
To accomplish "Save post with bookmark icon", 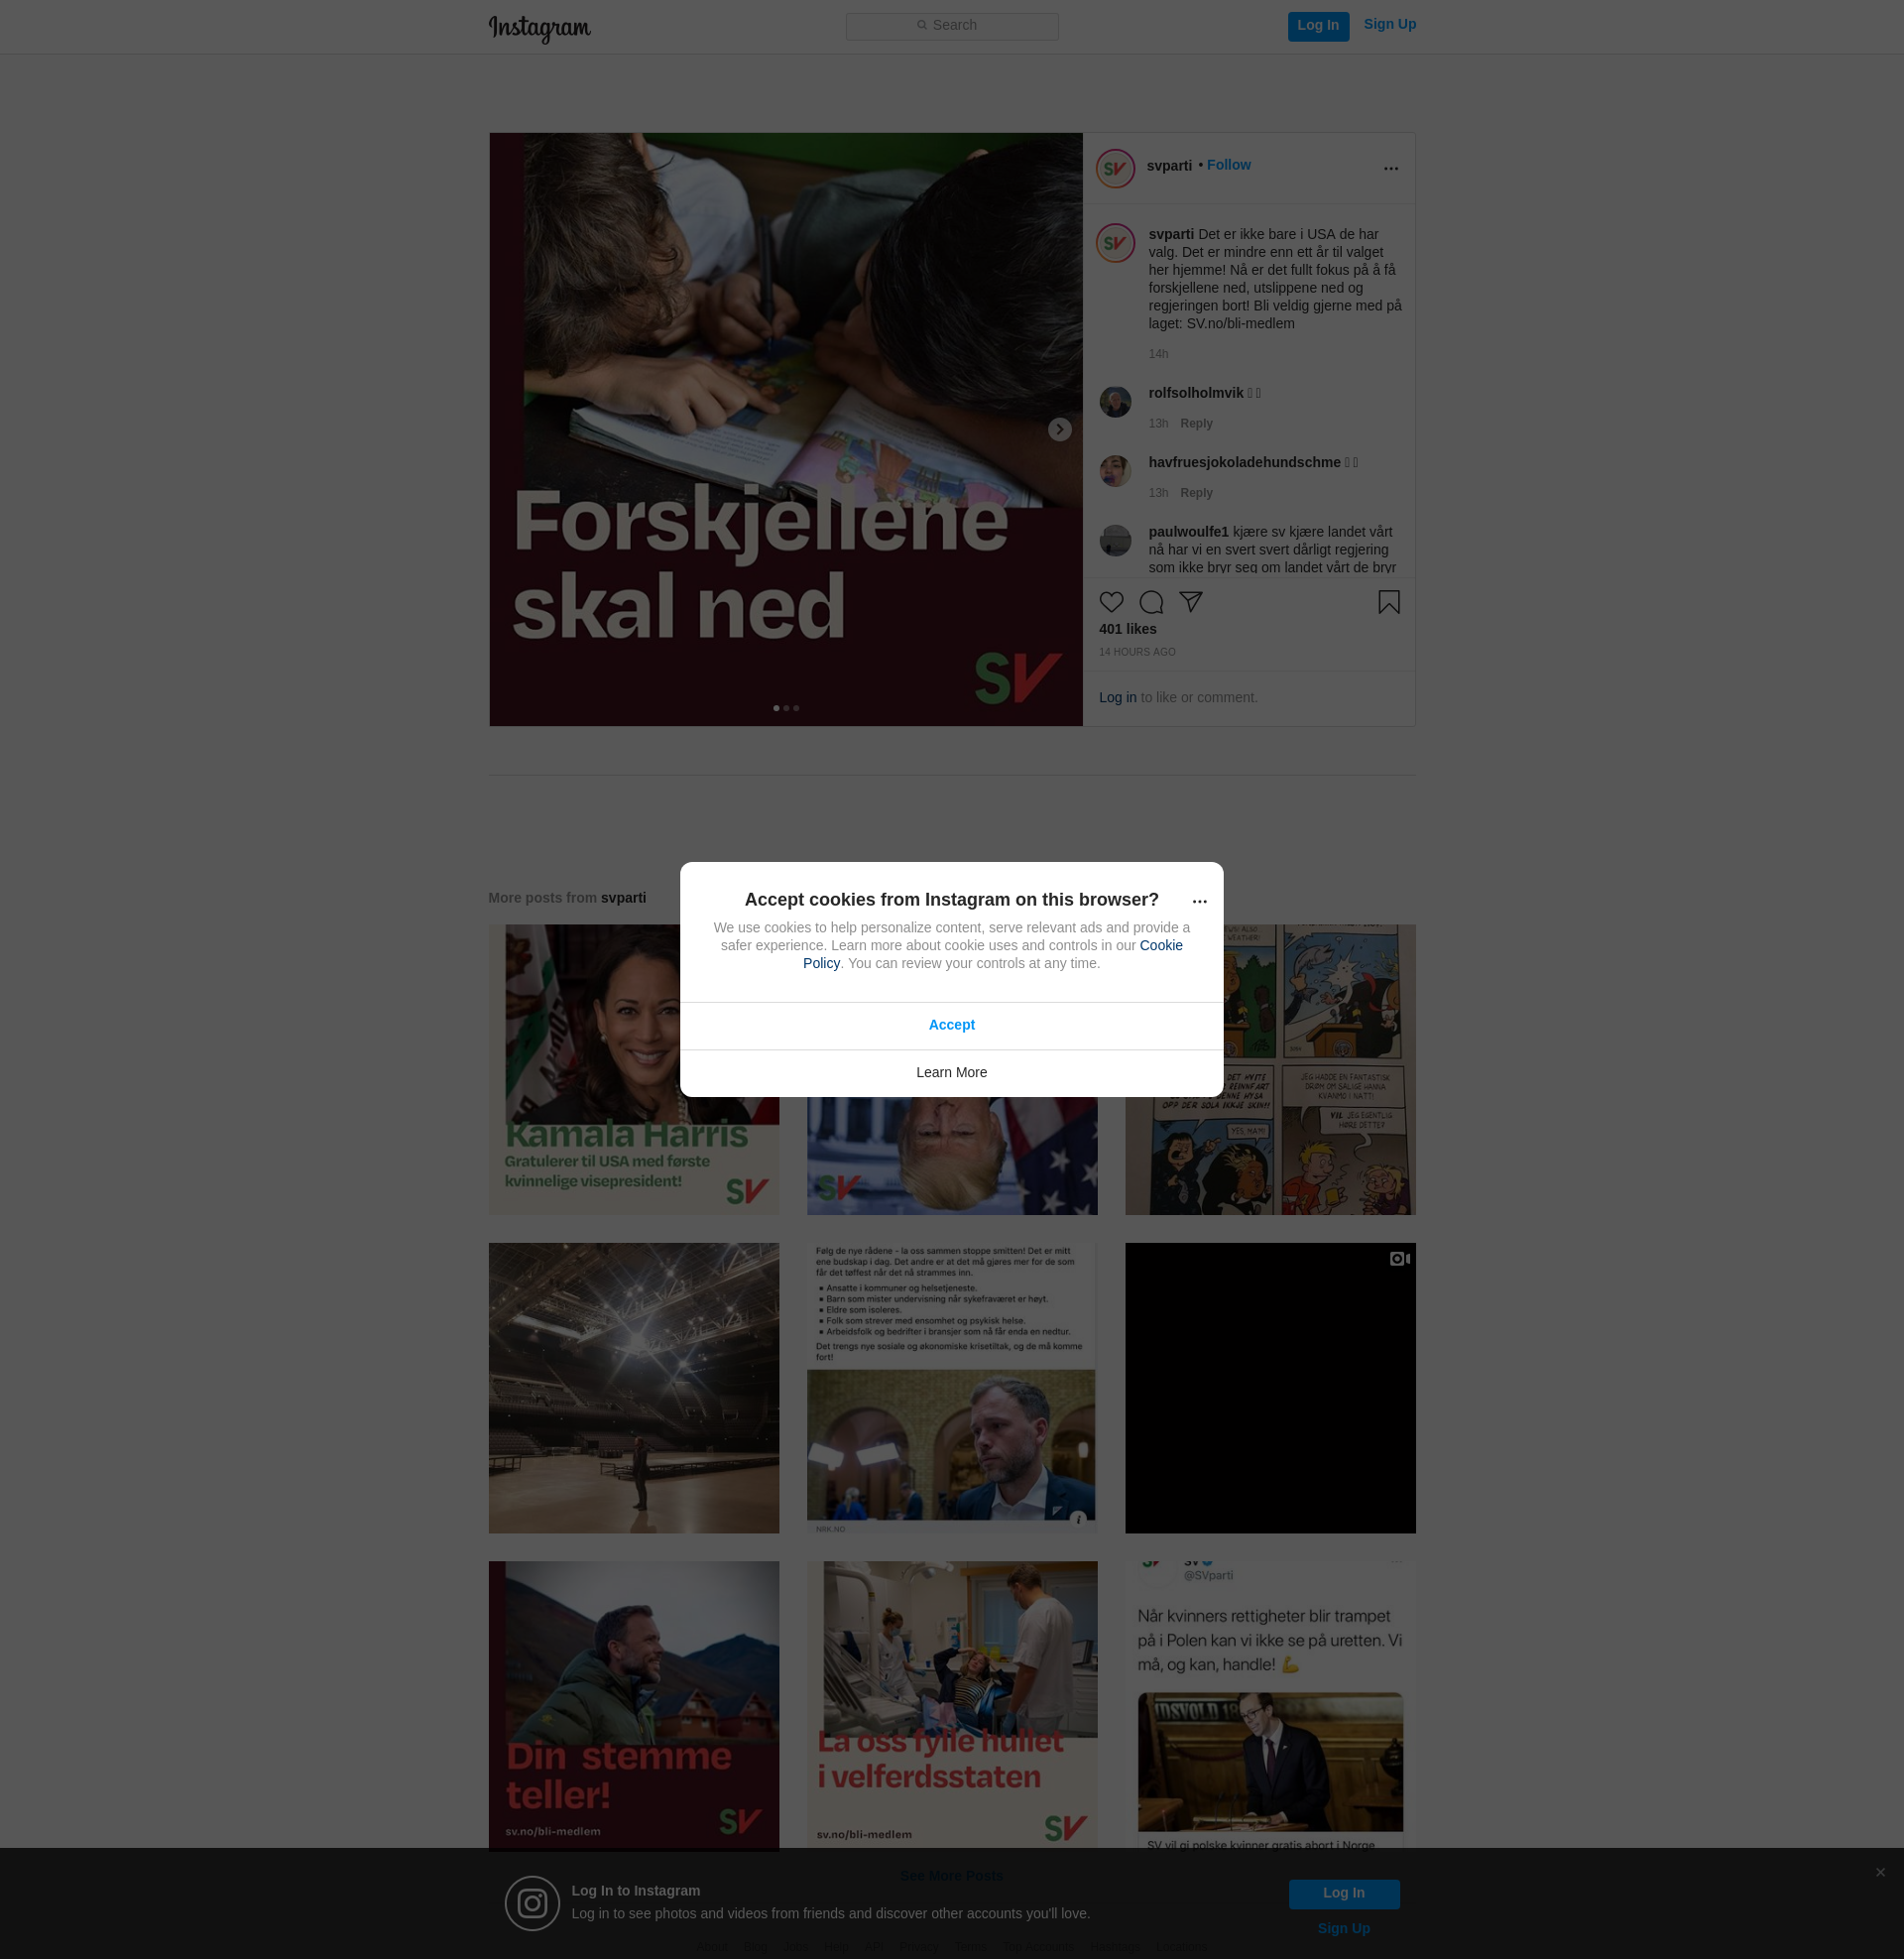I will pos(1389,602).
